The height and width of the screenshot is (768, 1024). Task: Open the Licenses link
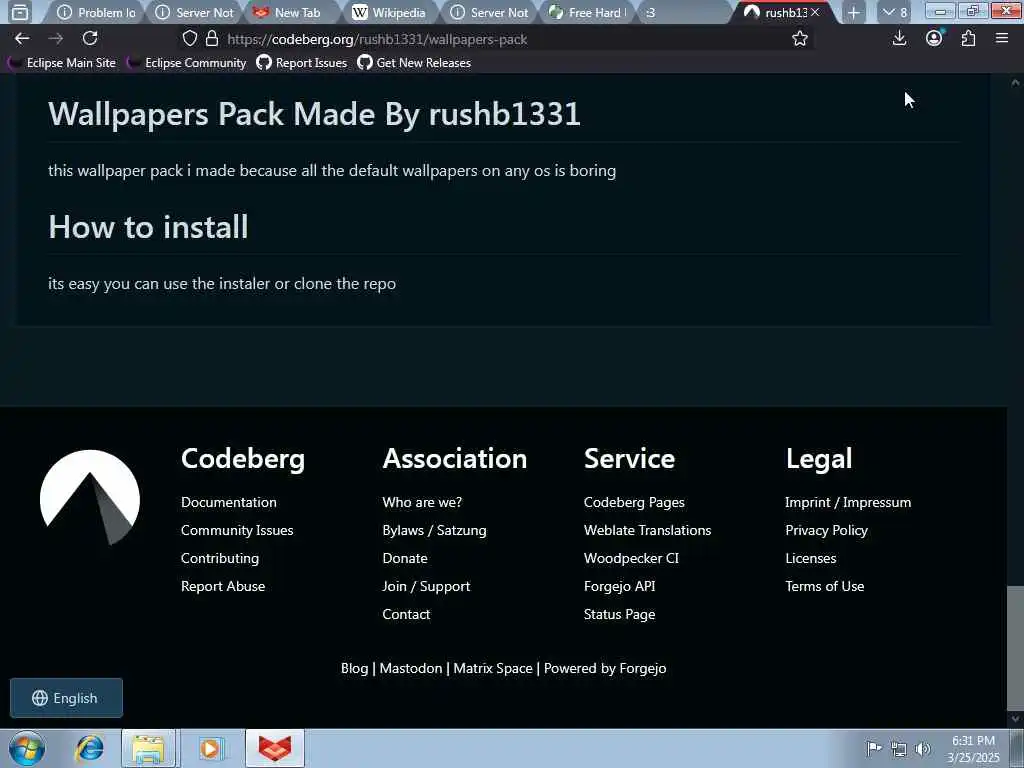(x=810, y=558)
